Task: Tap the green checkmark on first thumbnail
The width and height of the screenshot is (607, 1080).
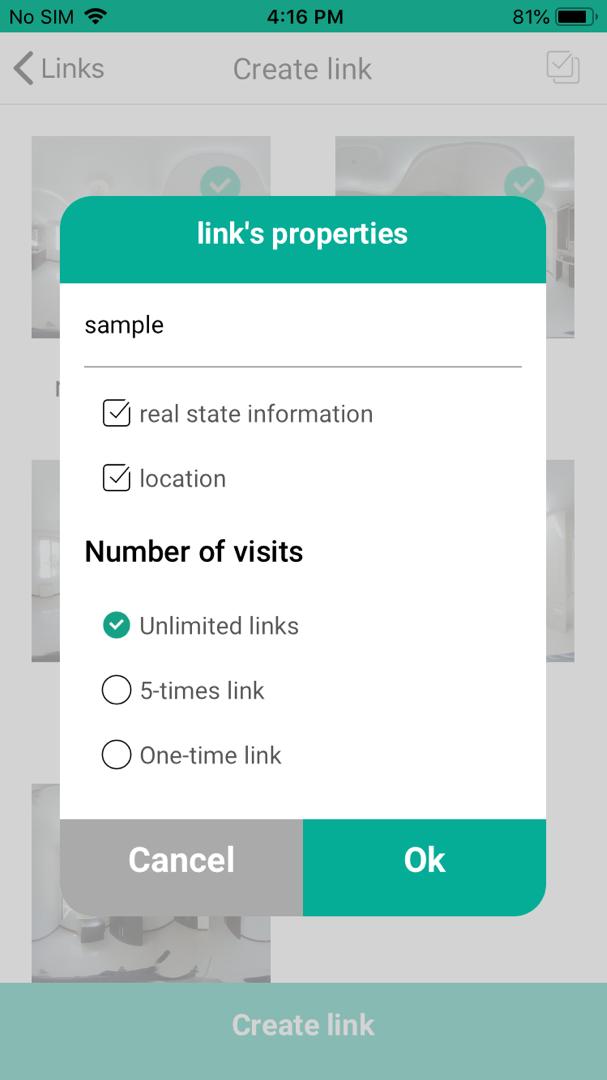Action: (x=220, y=186)
